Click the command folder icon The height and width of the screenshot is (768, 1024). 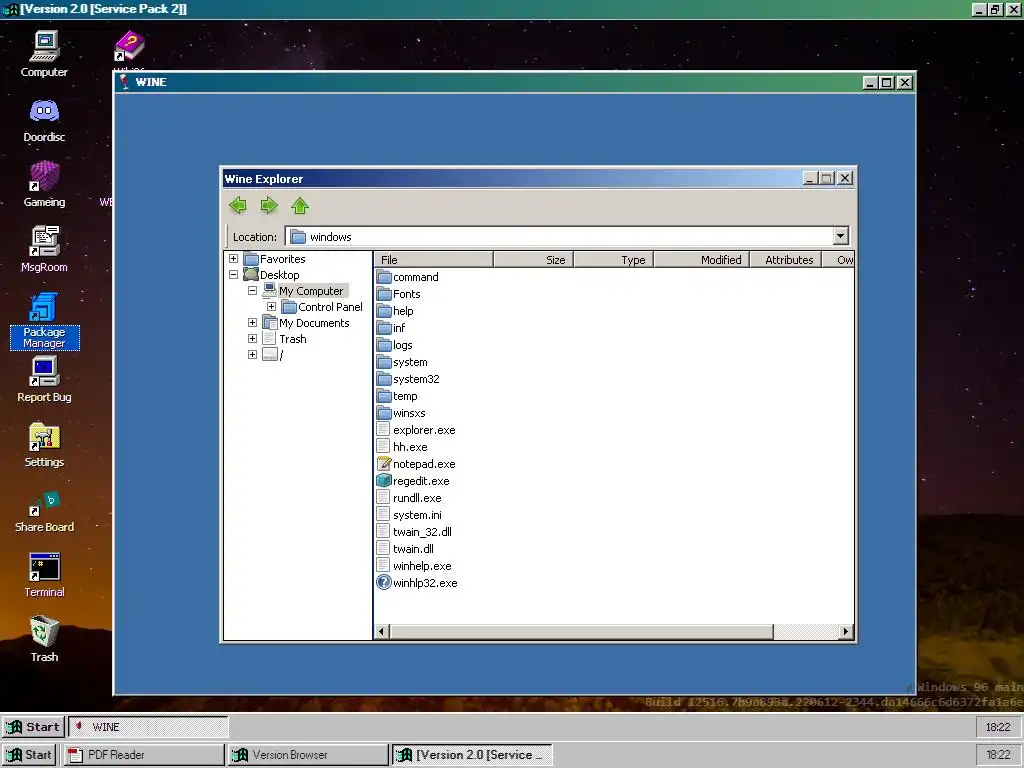[384, 277]
